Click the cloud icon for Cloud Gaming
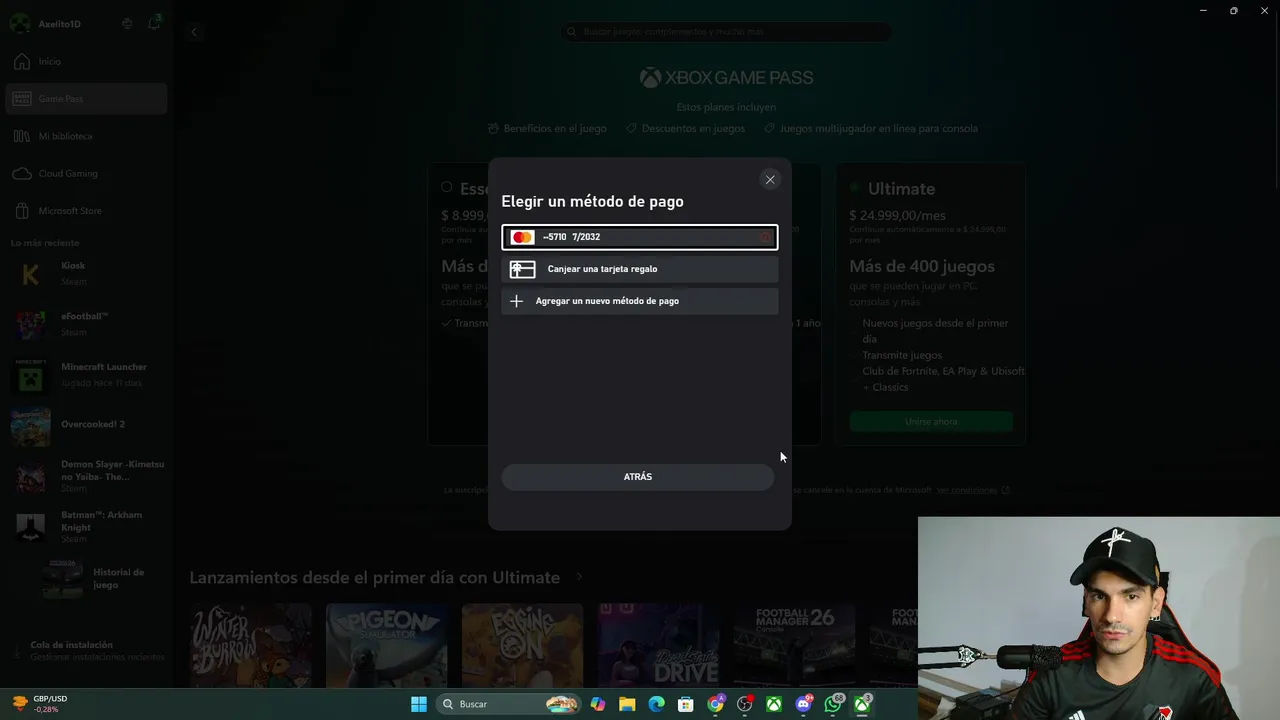The height and width of the screenshot is (720, 1280). (x=21, y=173)
